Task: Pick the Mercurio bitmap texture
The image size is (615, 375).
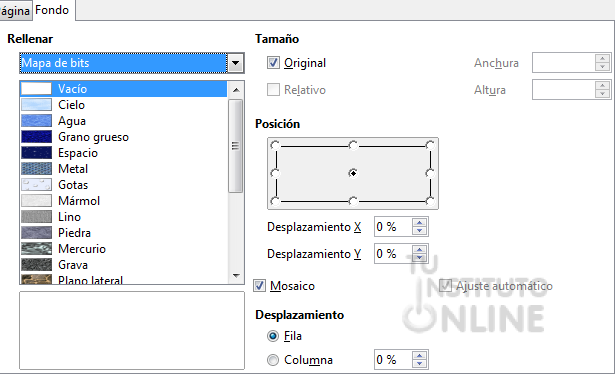Action: coord(123,249)
